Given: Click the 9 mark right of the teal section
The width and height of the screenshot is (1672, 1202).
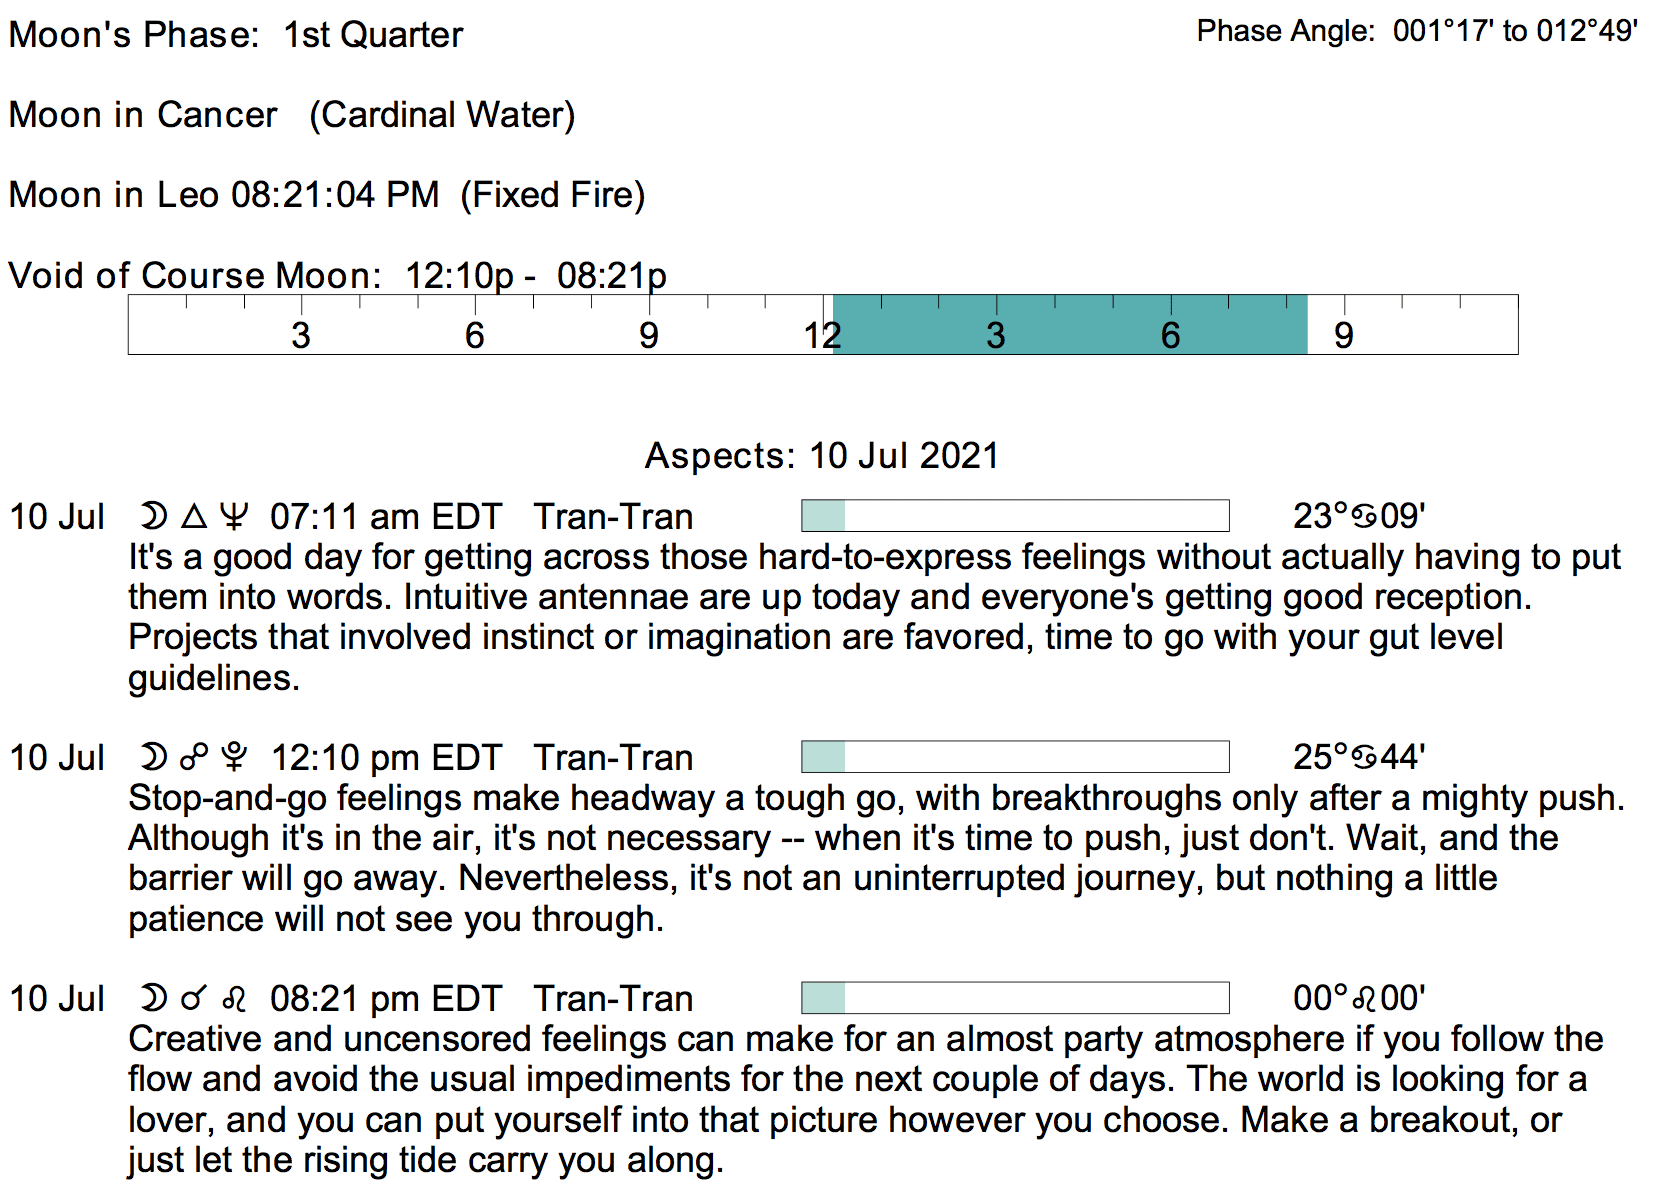Looking at the screenshot, I should click(1344, 335).
